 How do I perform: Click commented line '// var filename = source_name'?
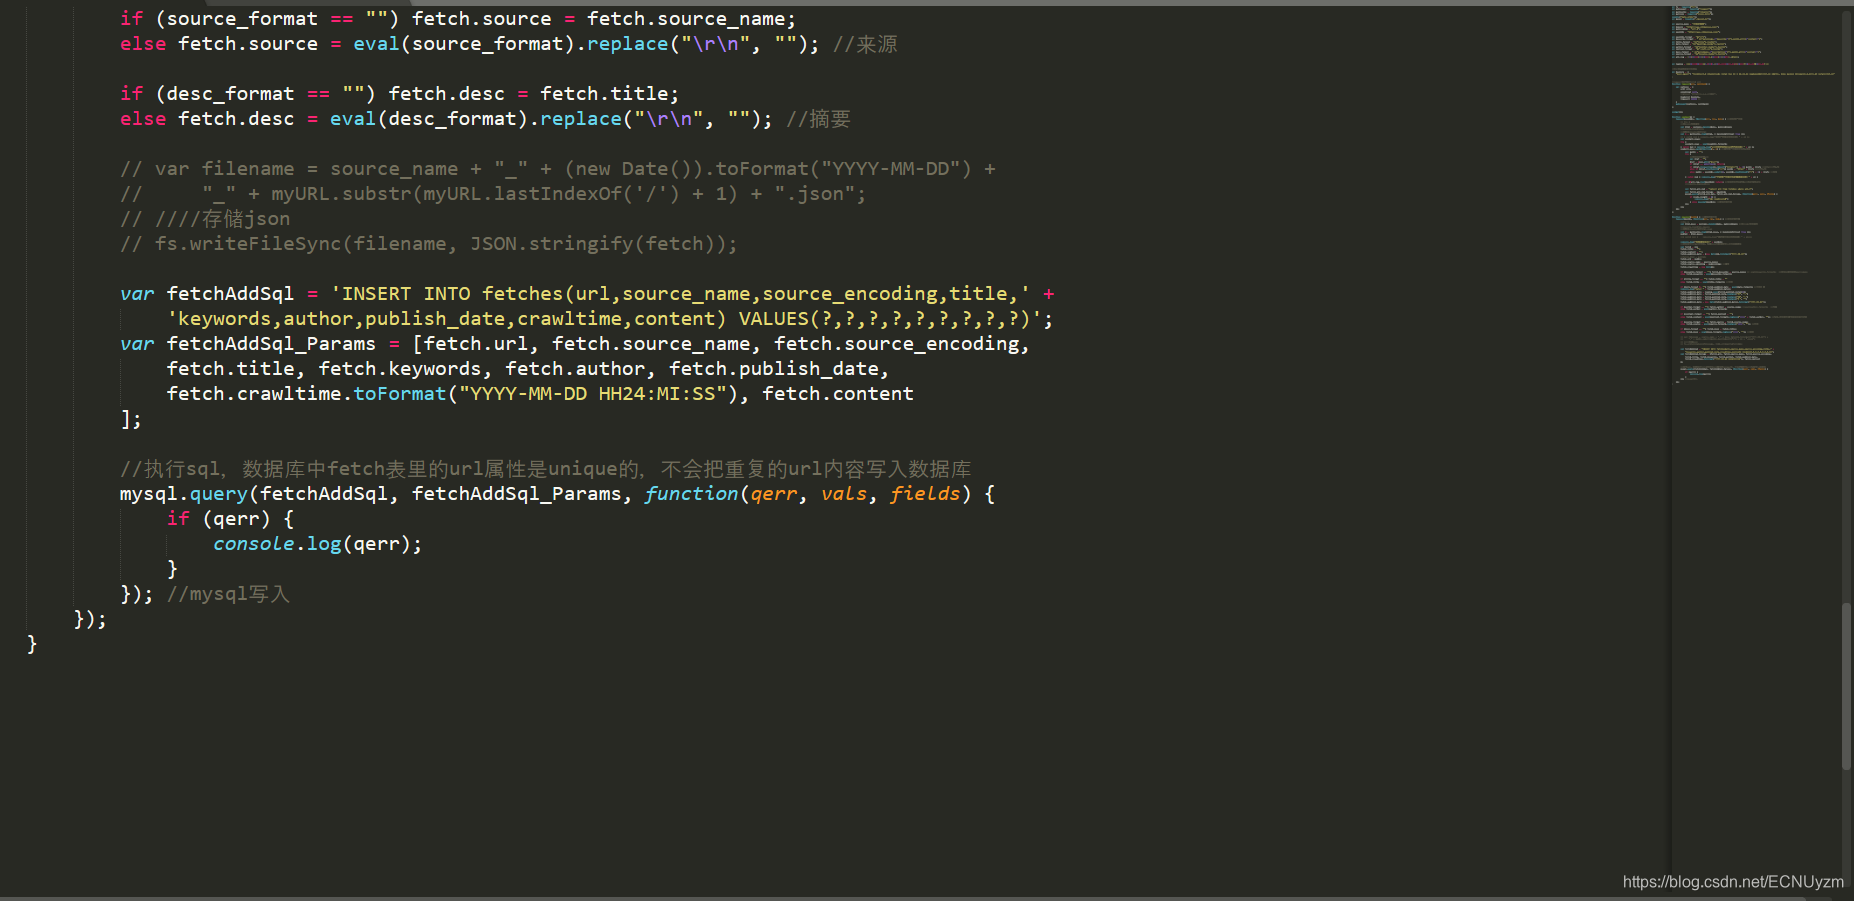tap(558, 169)
